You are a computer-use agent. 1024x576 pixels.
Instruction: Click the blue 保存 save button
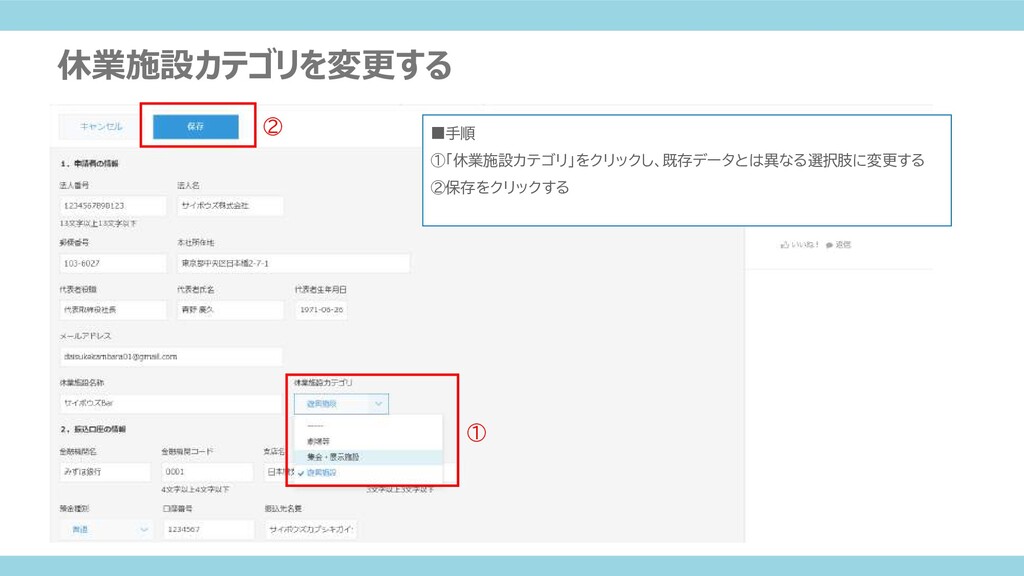click(195, 127)
